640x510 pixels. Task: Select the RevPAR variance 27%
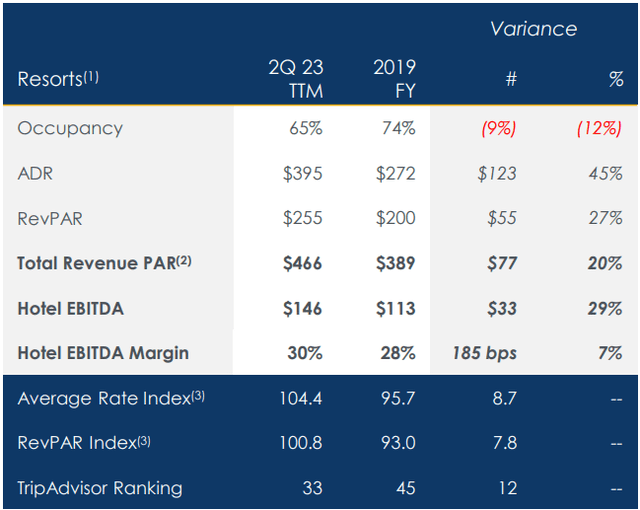[x=606, y=218]
